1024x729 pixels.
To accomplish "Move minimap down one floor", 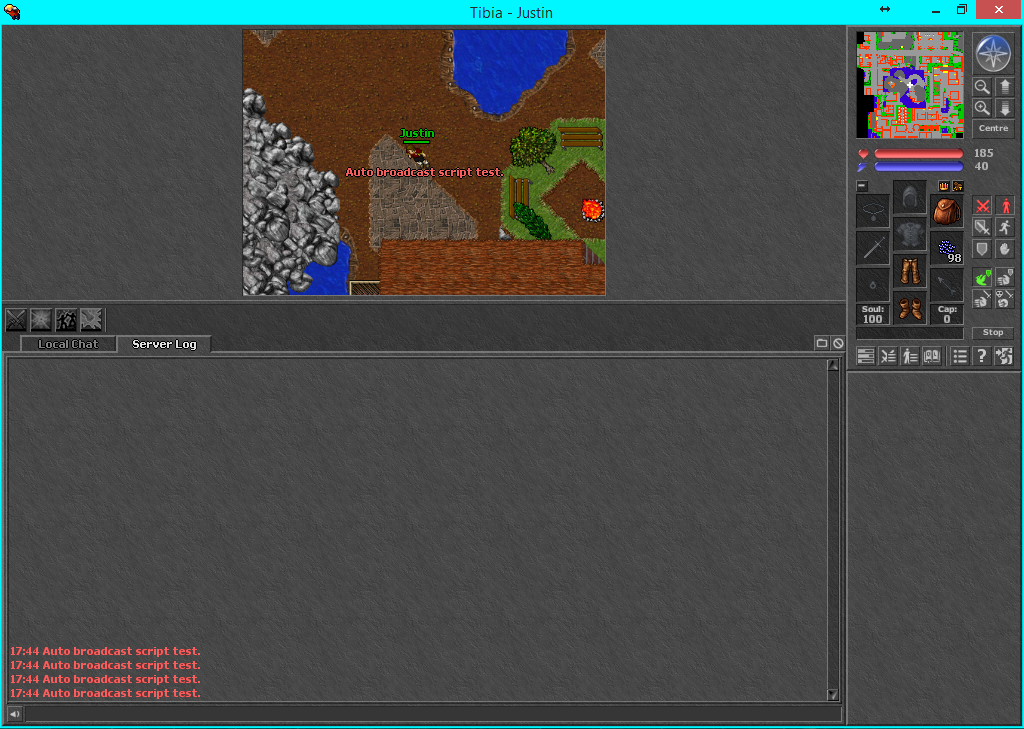I will point(1004,108).
